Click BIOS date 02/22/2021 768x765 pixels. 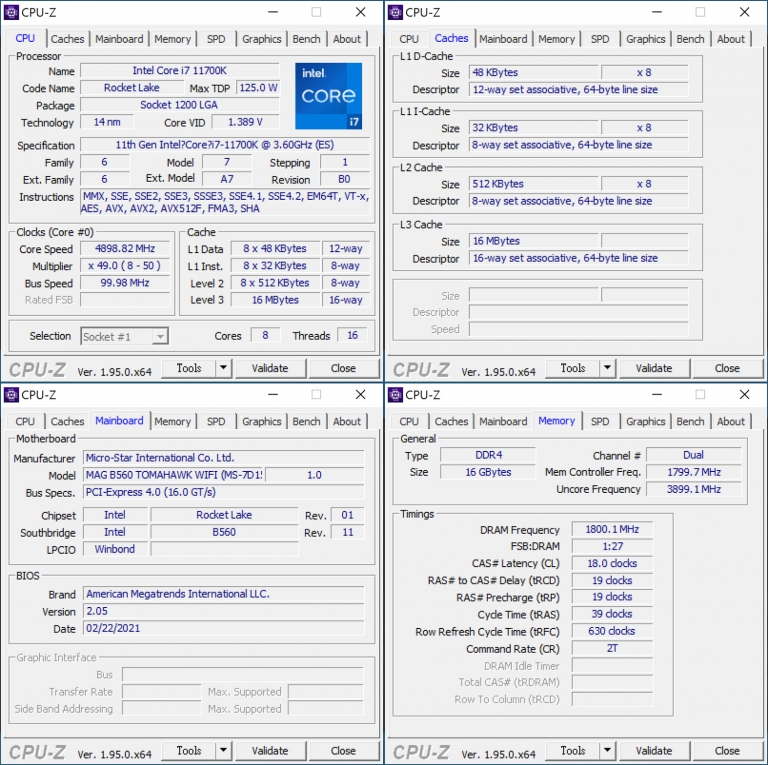point(223,628)
